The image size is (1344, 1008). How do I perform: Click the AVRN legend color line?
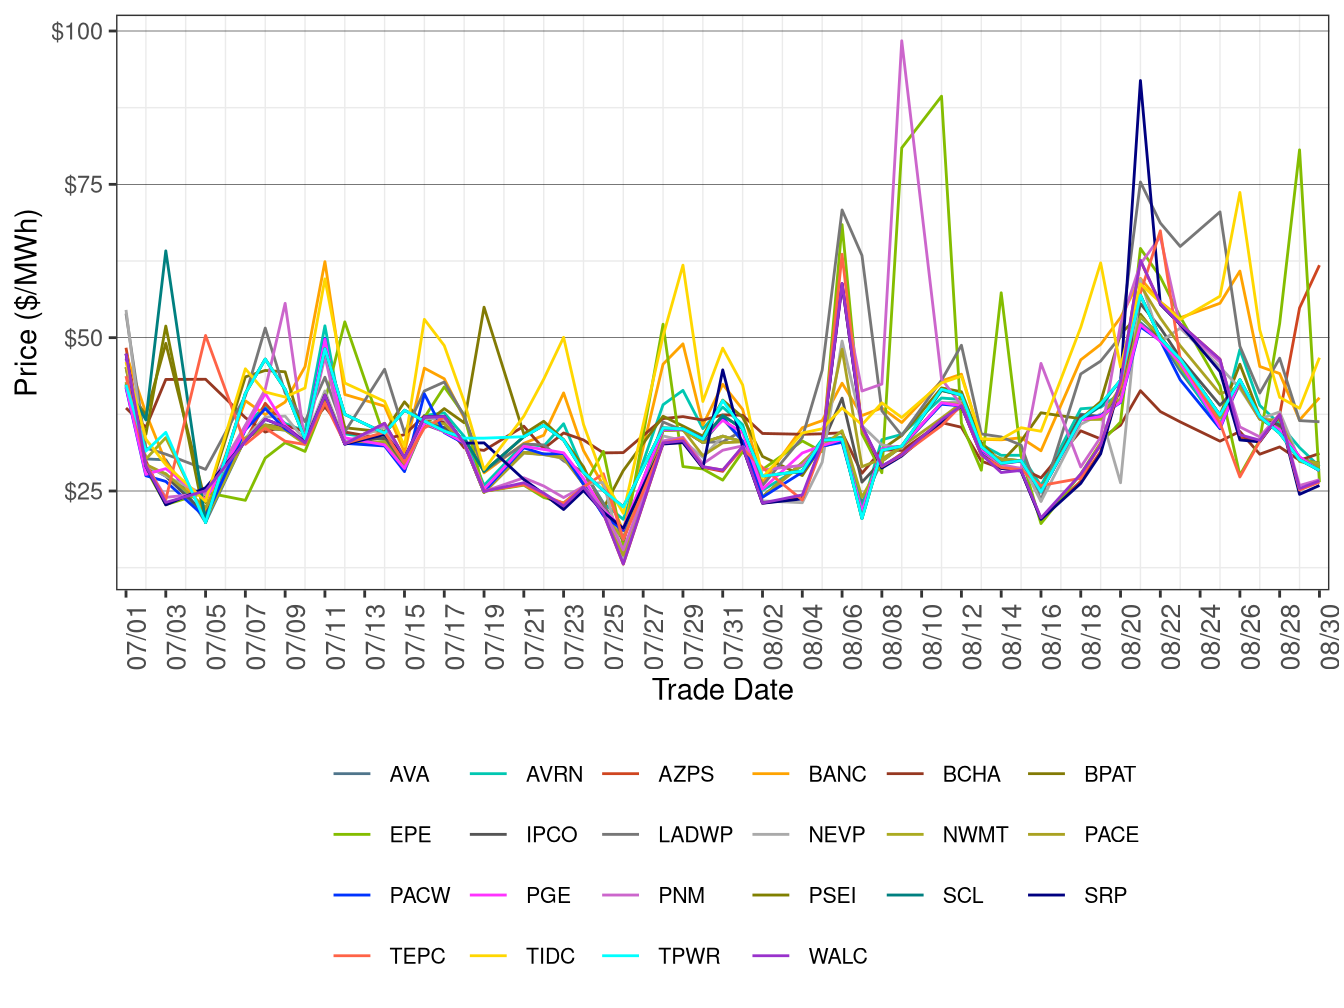487,775
